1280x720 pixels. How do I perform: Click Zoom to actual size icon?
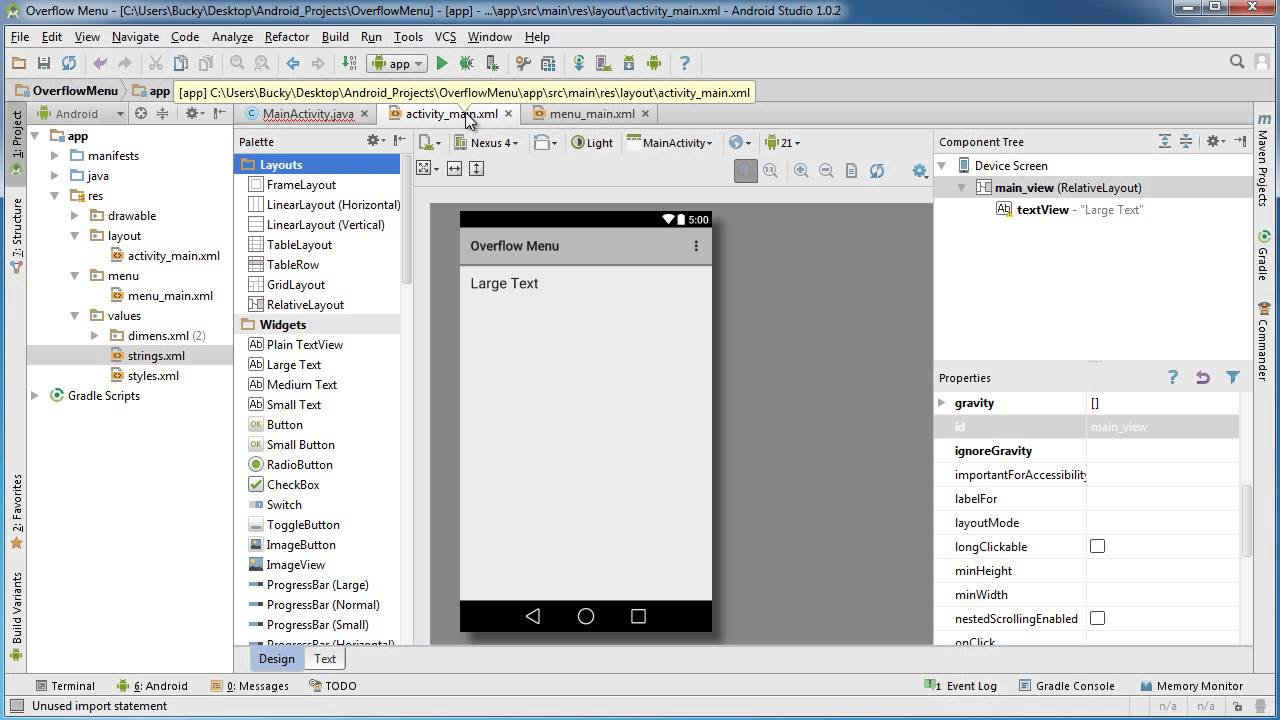770,171
